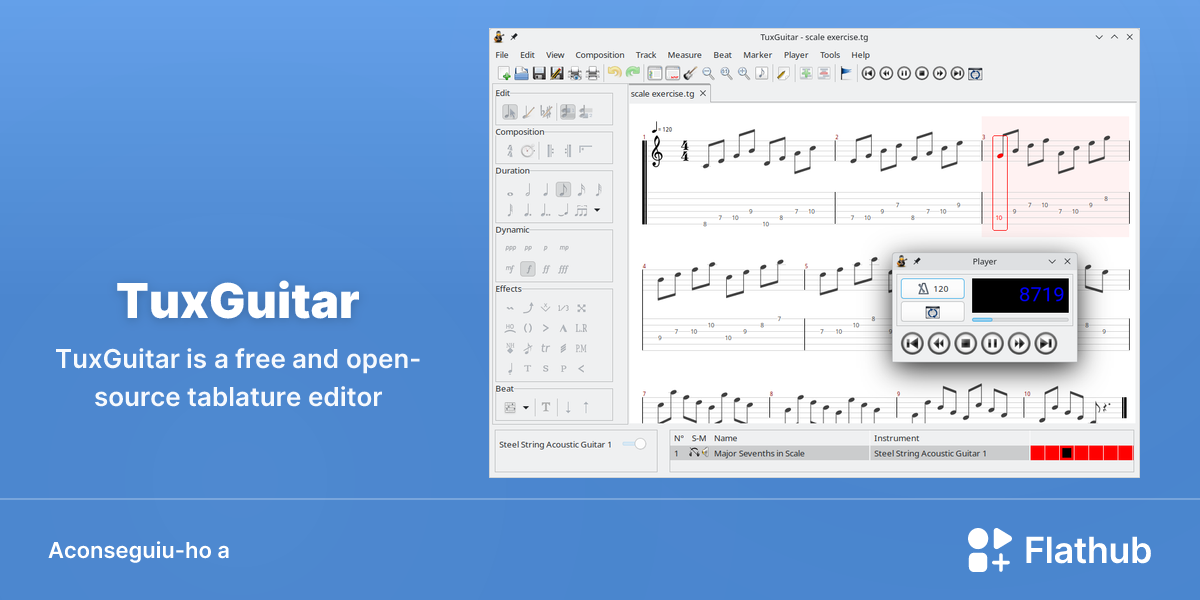Select the 'fff' dynamic

(563, 268)
